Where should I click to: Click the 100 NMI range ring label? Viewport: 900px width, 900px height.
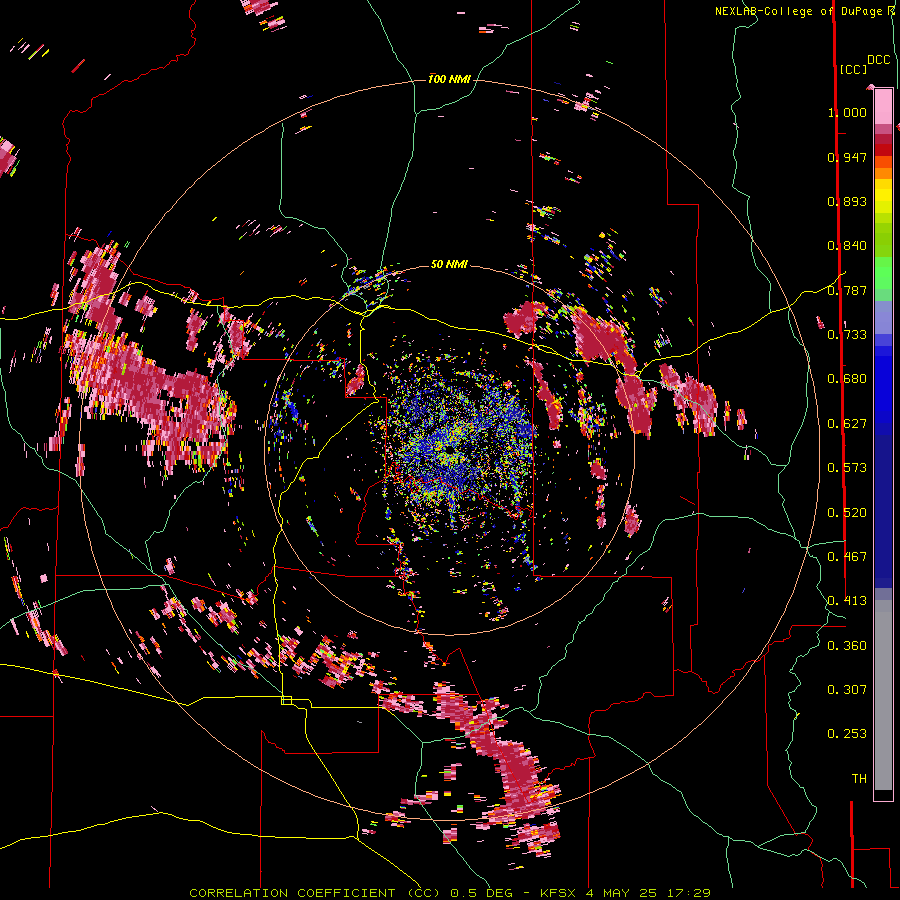[x=449, y=79]
